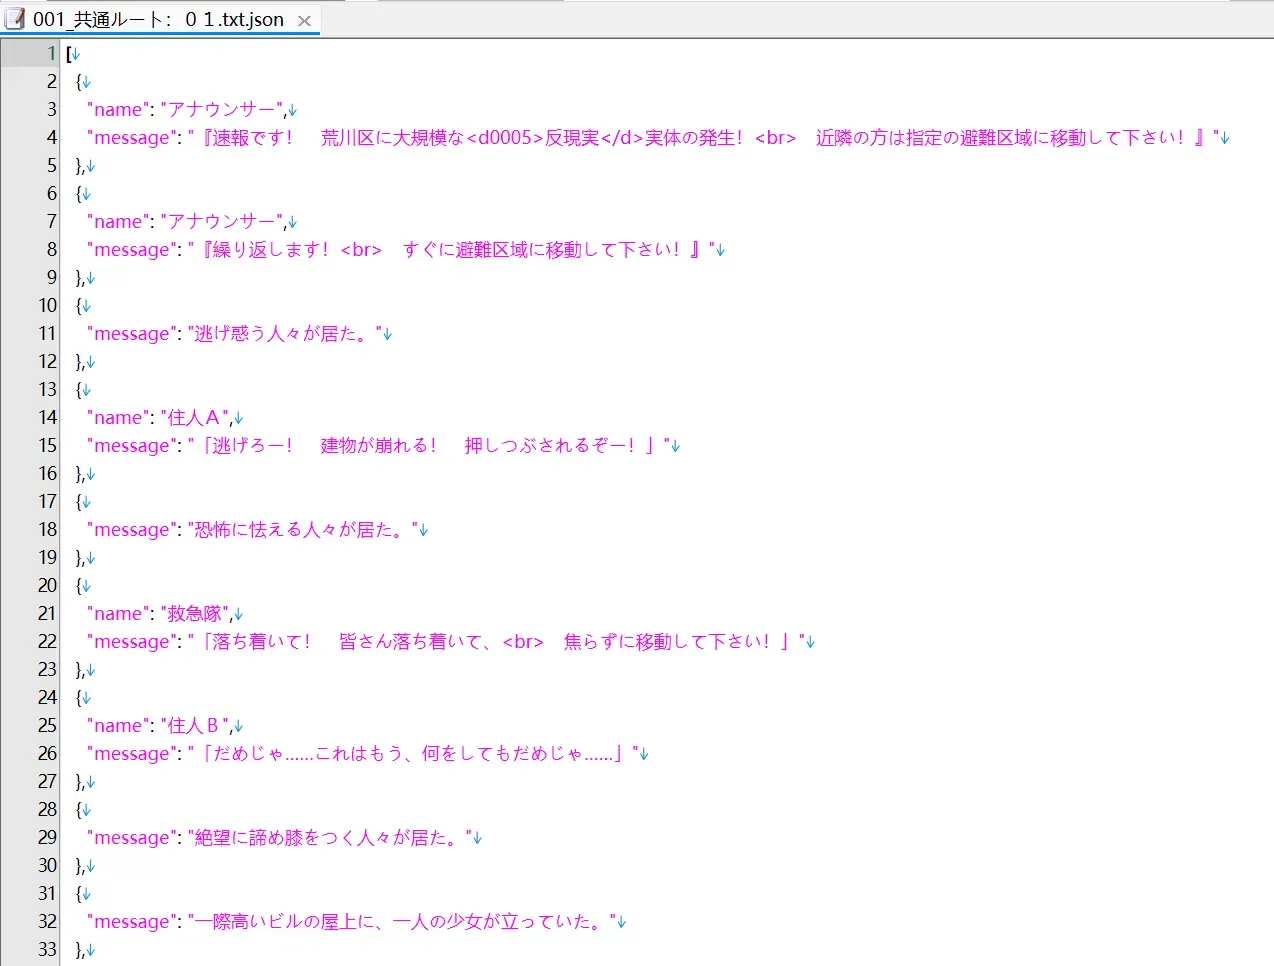Click line number 29 in the margin

pos(48,838)
